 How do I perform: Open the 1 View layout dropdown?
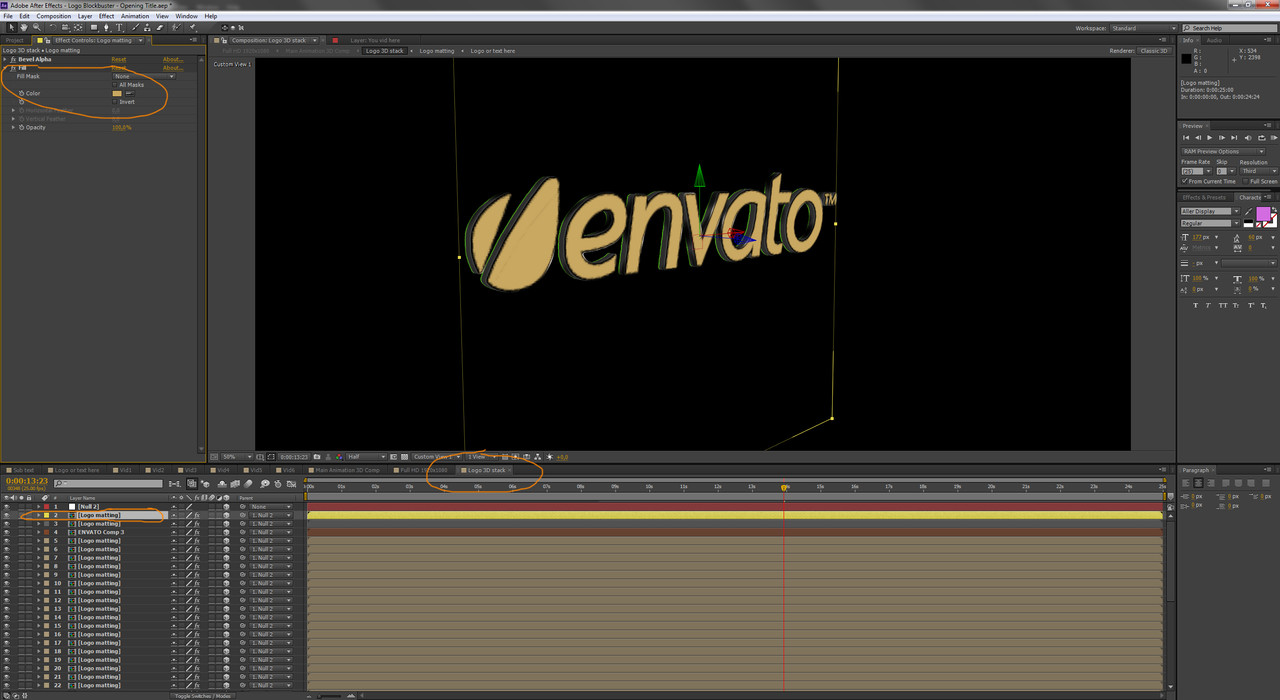pyautogui.click(x=481, y=456)
